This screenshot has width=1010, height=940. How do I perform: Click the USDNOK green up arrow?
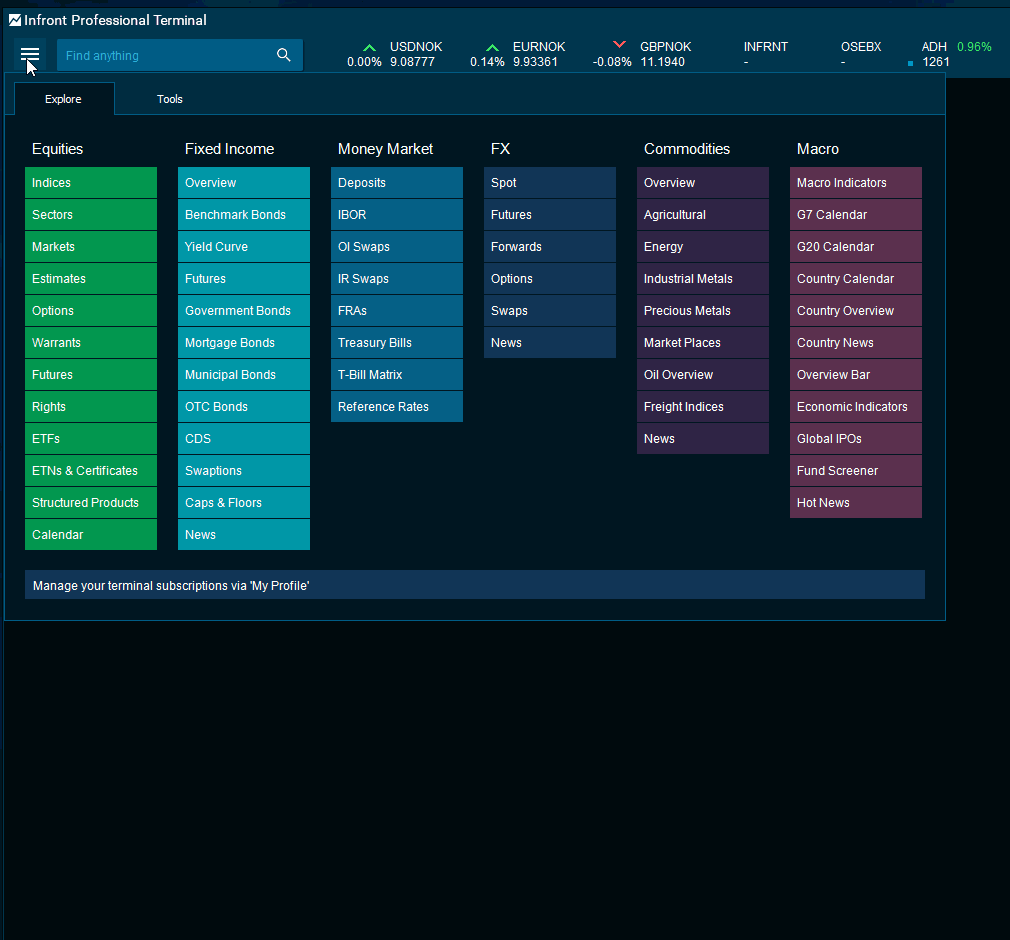coord(370,47)
